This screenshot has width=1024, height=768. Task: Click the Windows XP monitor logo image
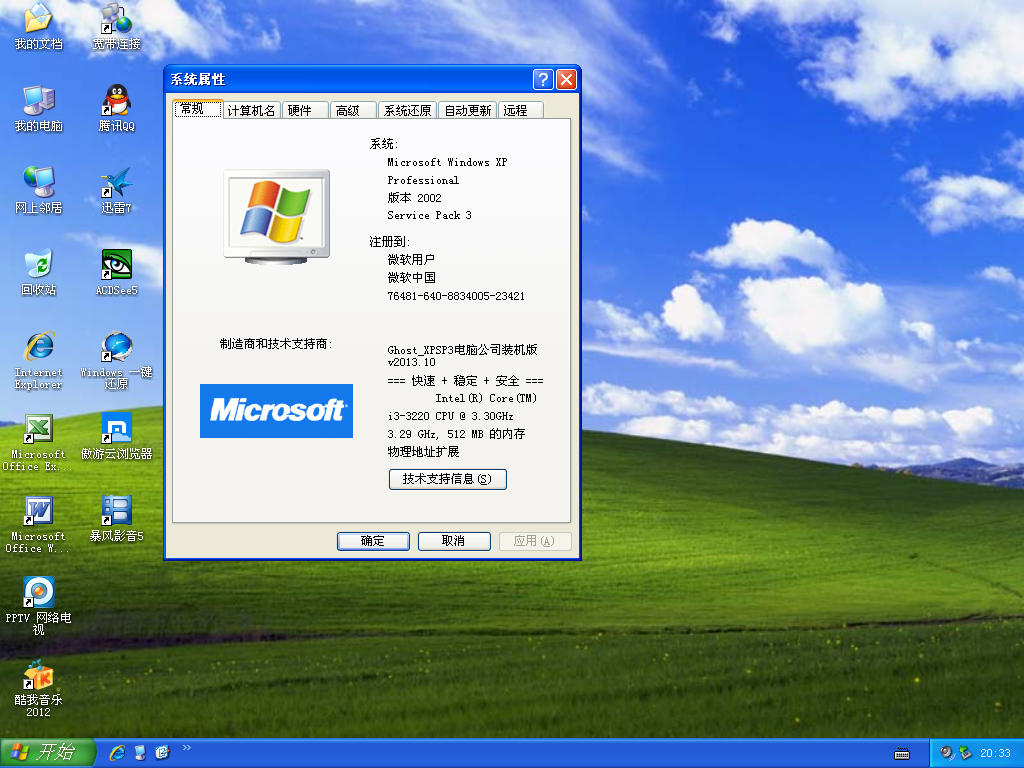277,216
